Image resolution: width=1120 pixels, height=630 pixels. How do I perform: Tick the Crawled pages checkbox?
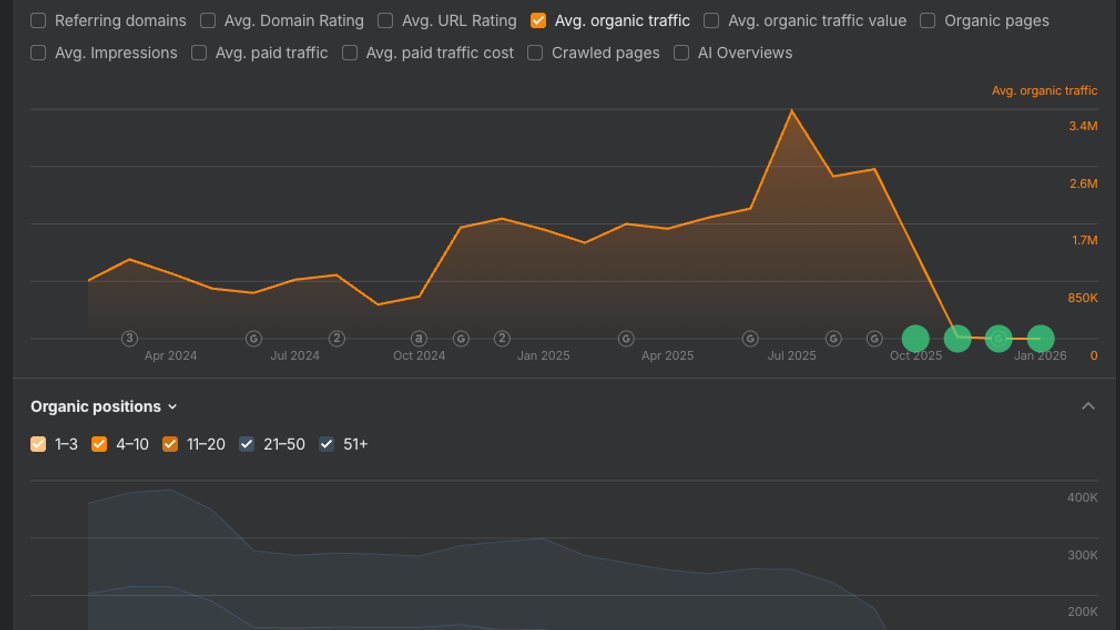(535, 53)
